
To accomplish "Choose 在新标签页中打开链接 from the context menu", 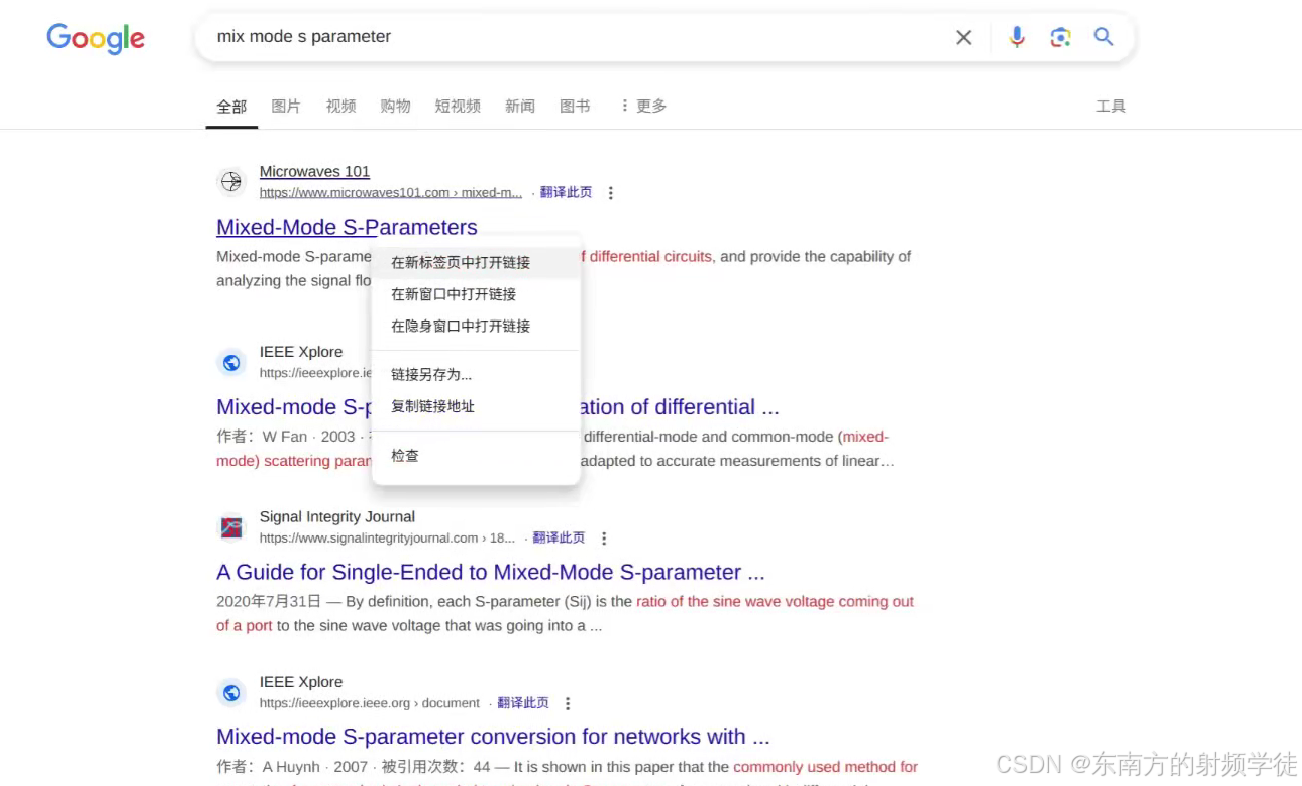I will (476, 262).
